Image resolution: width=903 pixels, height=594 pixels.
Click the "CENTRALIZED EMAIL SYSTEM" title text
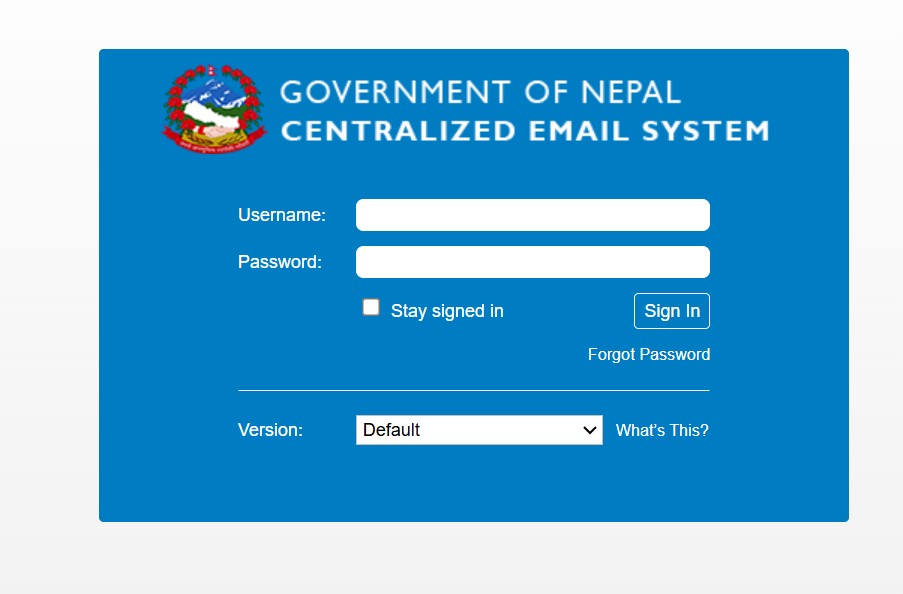pyautogui.click(x=524, y=131)
